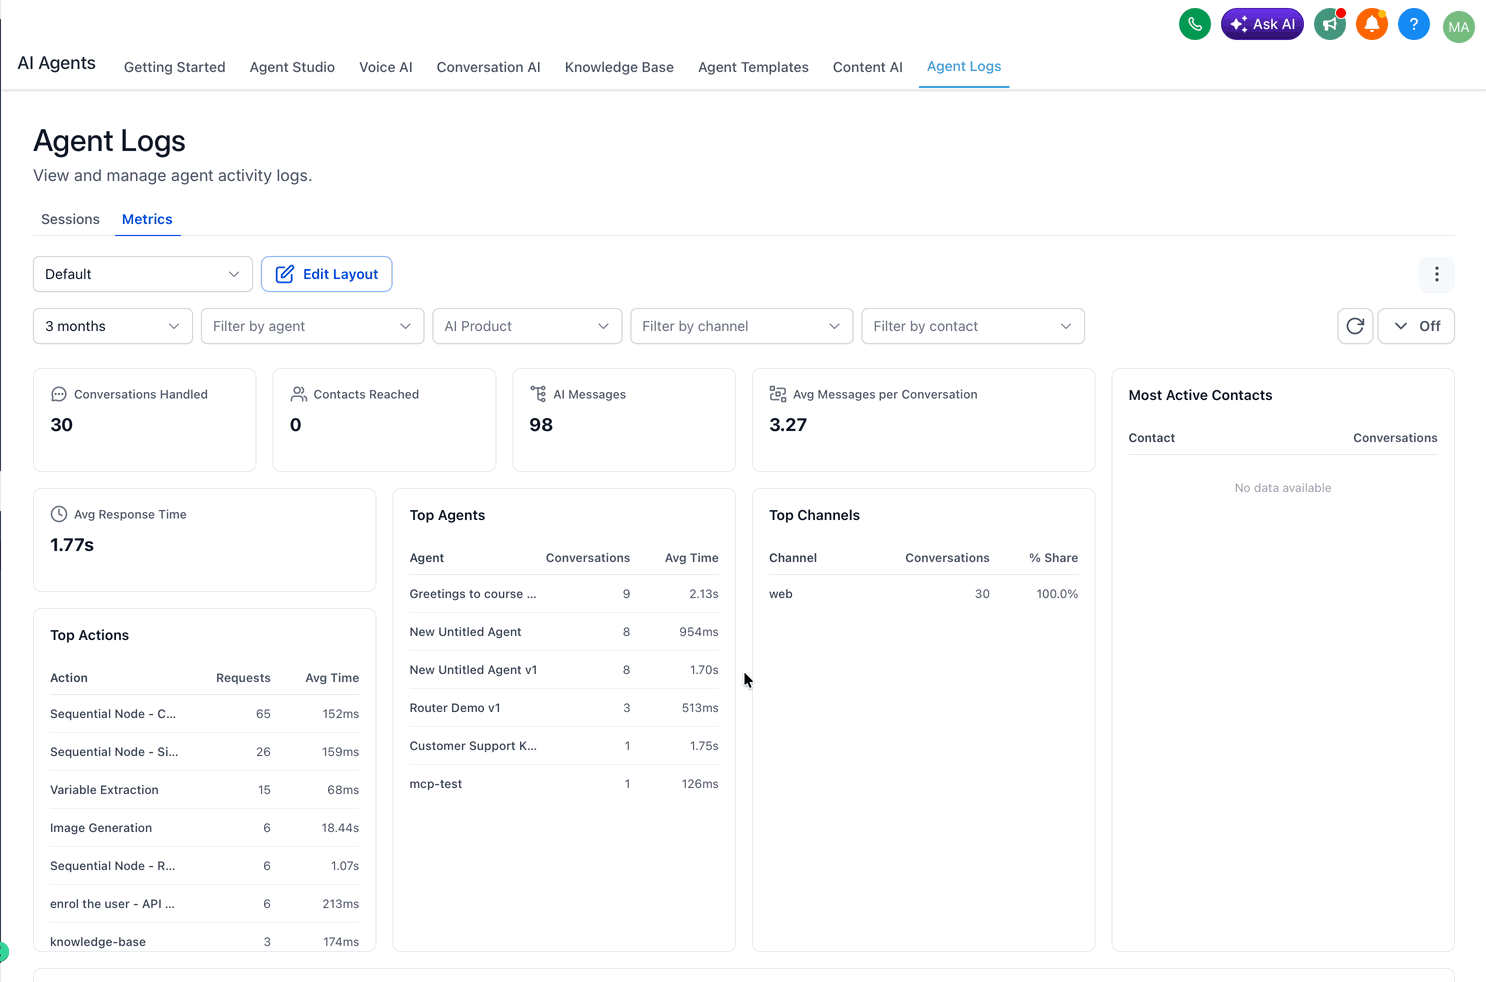Open the Content AI tab
This screenshot has height=982, width=1486.
(867, 67)
